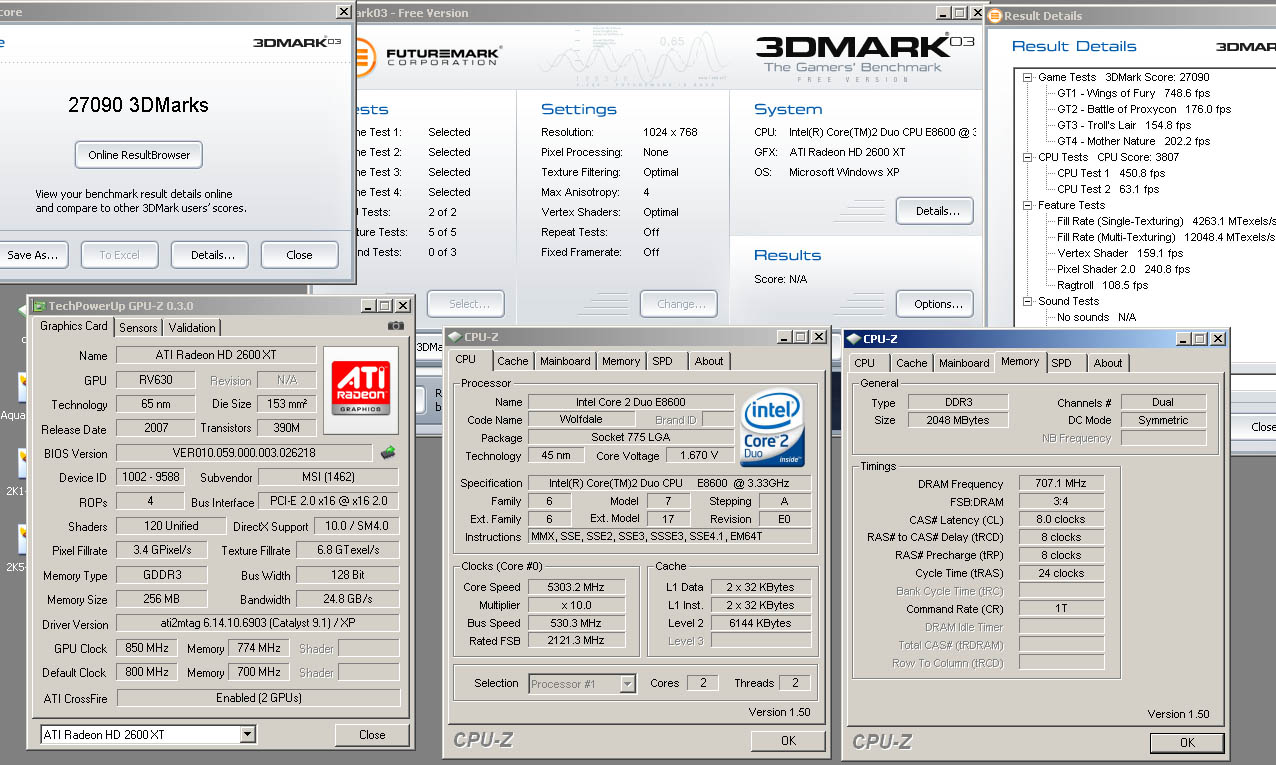
Task: Click the BIOS save chip icon in GPU-Z
Action: (x=388, y=453)
